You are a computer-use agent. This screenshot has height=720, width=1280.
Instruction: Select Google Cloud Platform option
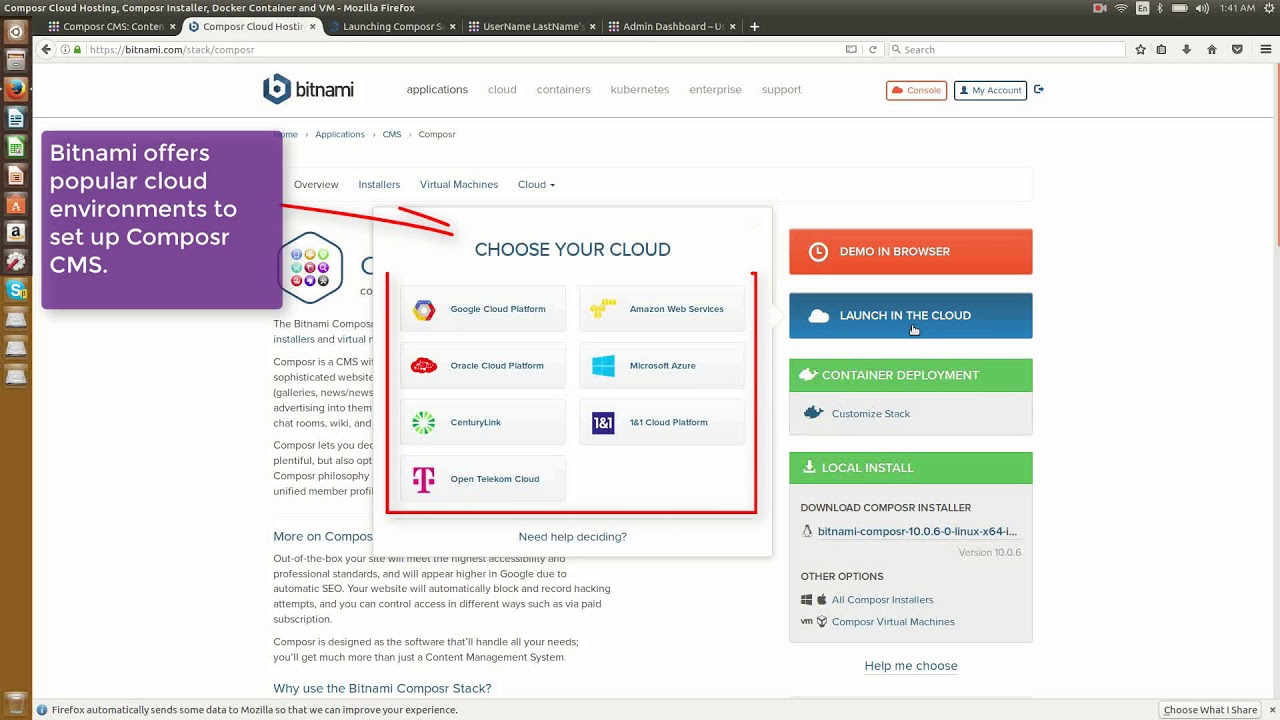[x=483, y=309]
